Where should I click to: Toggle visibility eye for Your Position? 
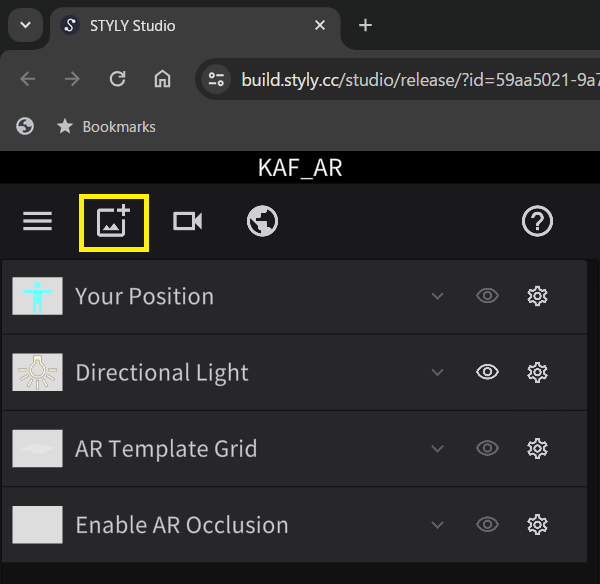487,296
